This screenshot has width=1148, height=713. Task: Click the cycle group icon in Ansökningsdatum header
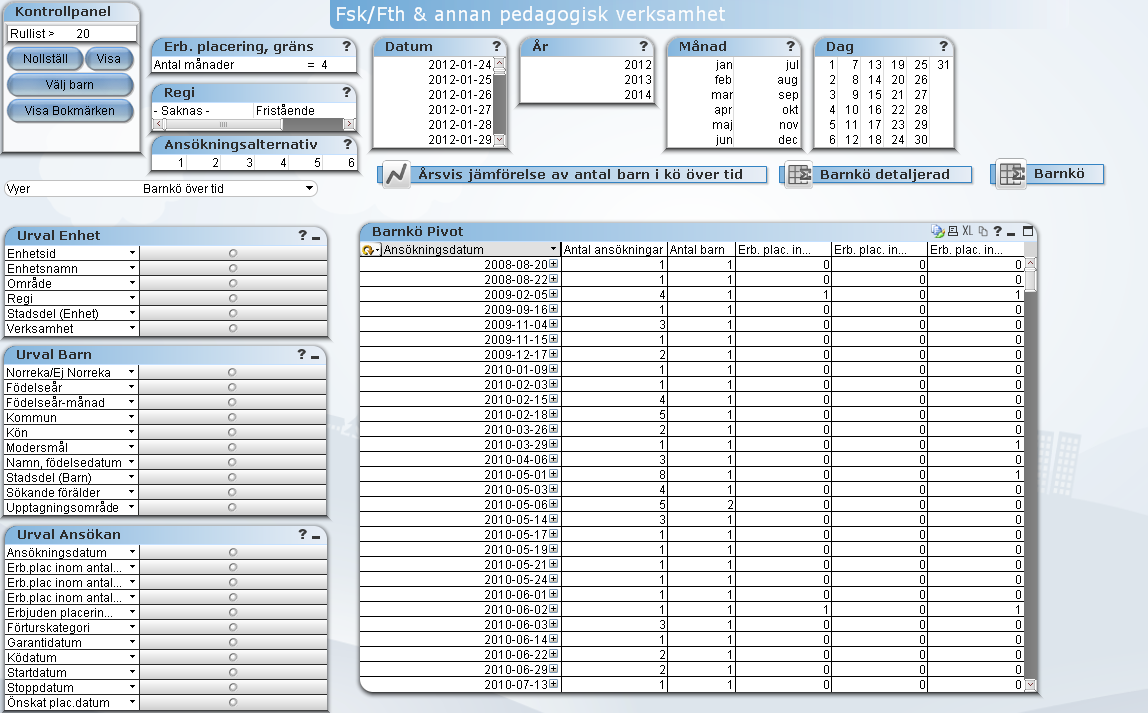coord(368,250)
